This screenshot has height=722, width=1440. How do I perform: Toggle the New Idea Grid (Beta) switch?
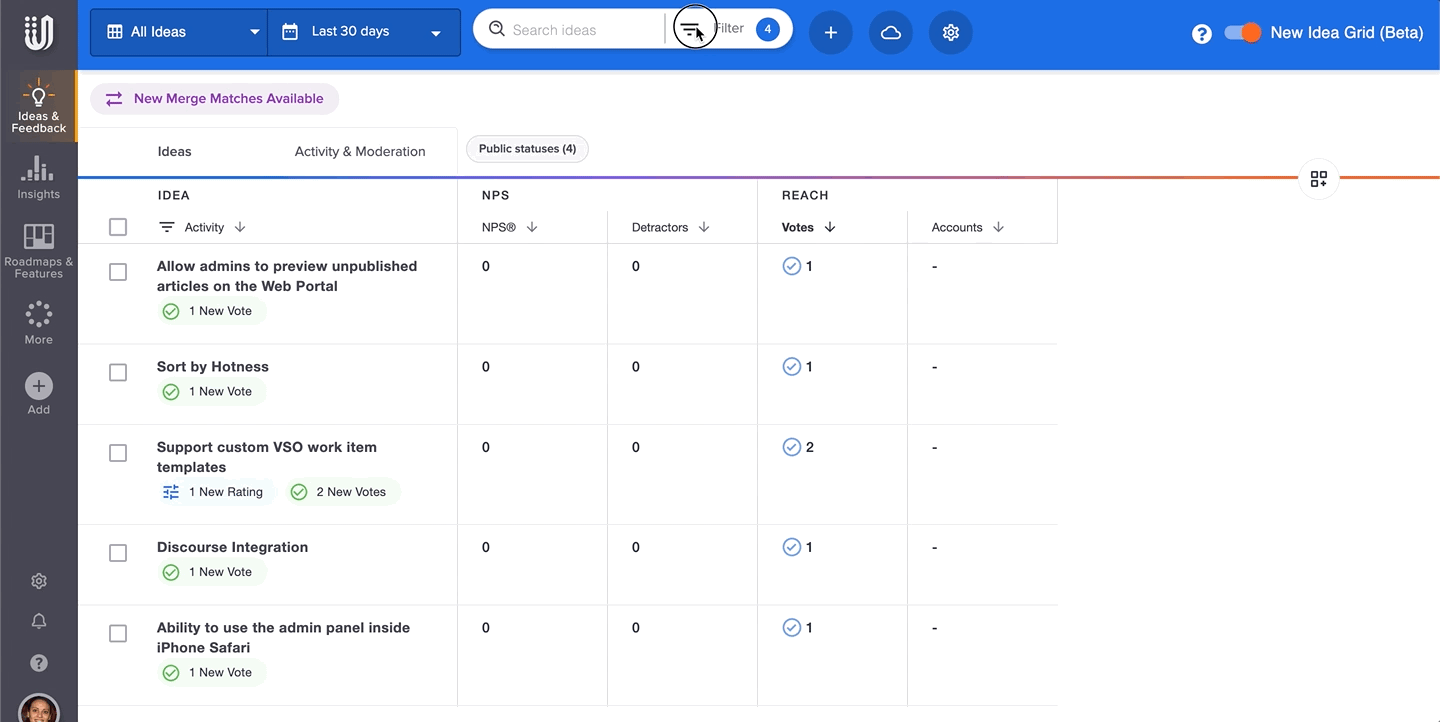[1242, 33]
